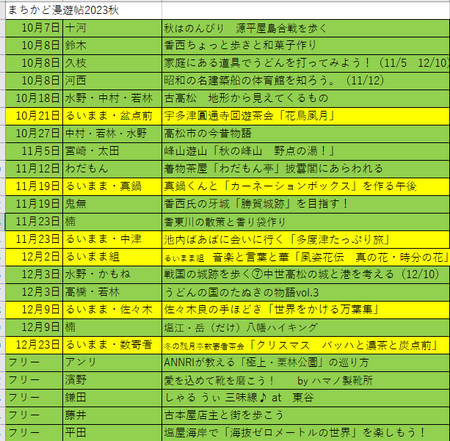Click the cell 水野・かもね
The image size is (450, 441).
coord(112,275)
